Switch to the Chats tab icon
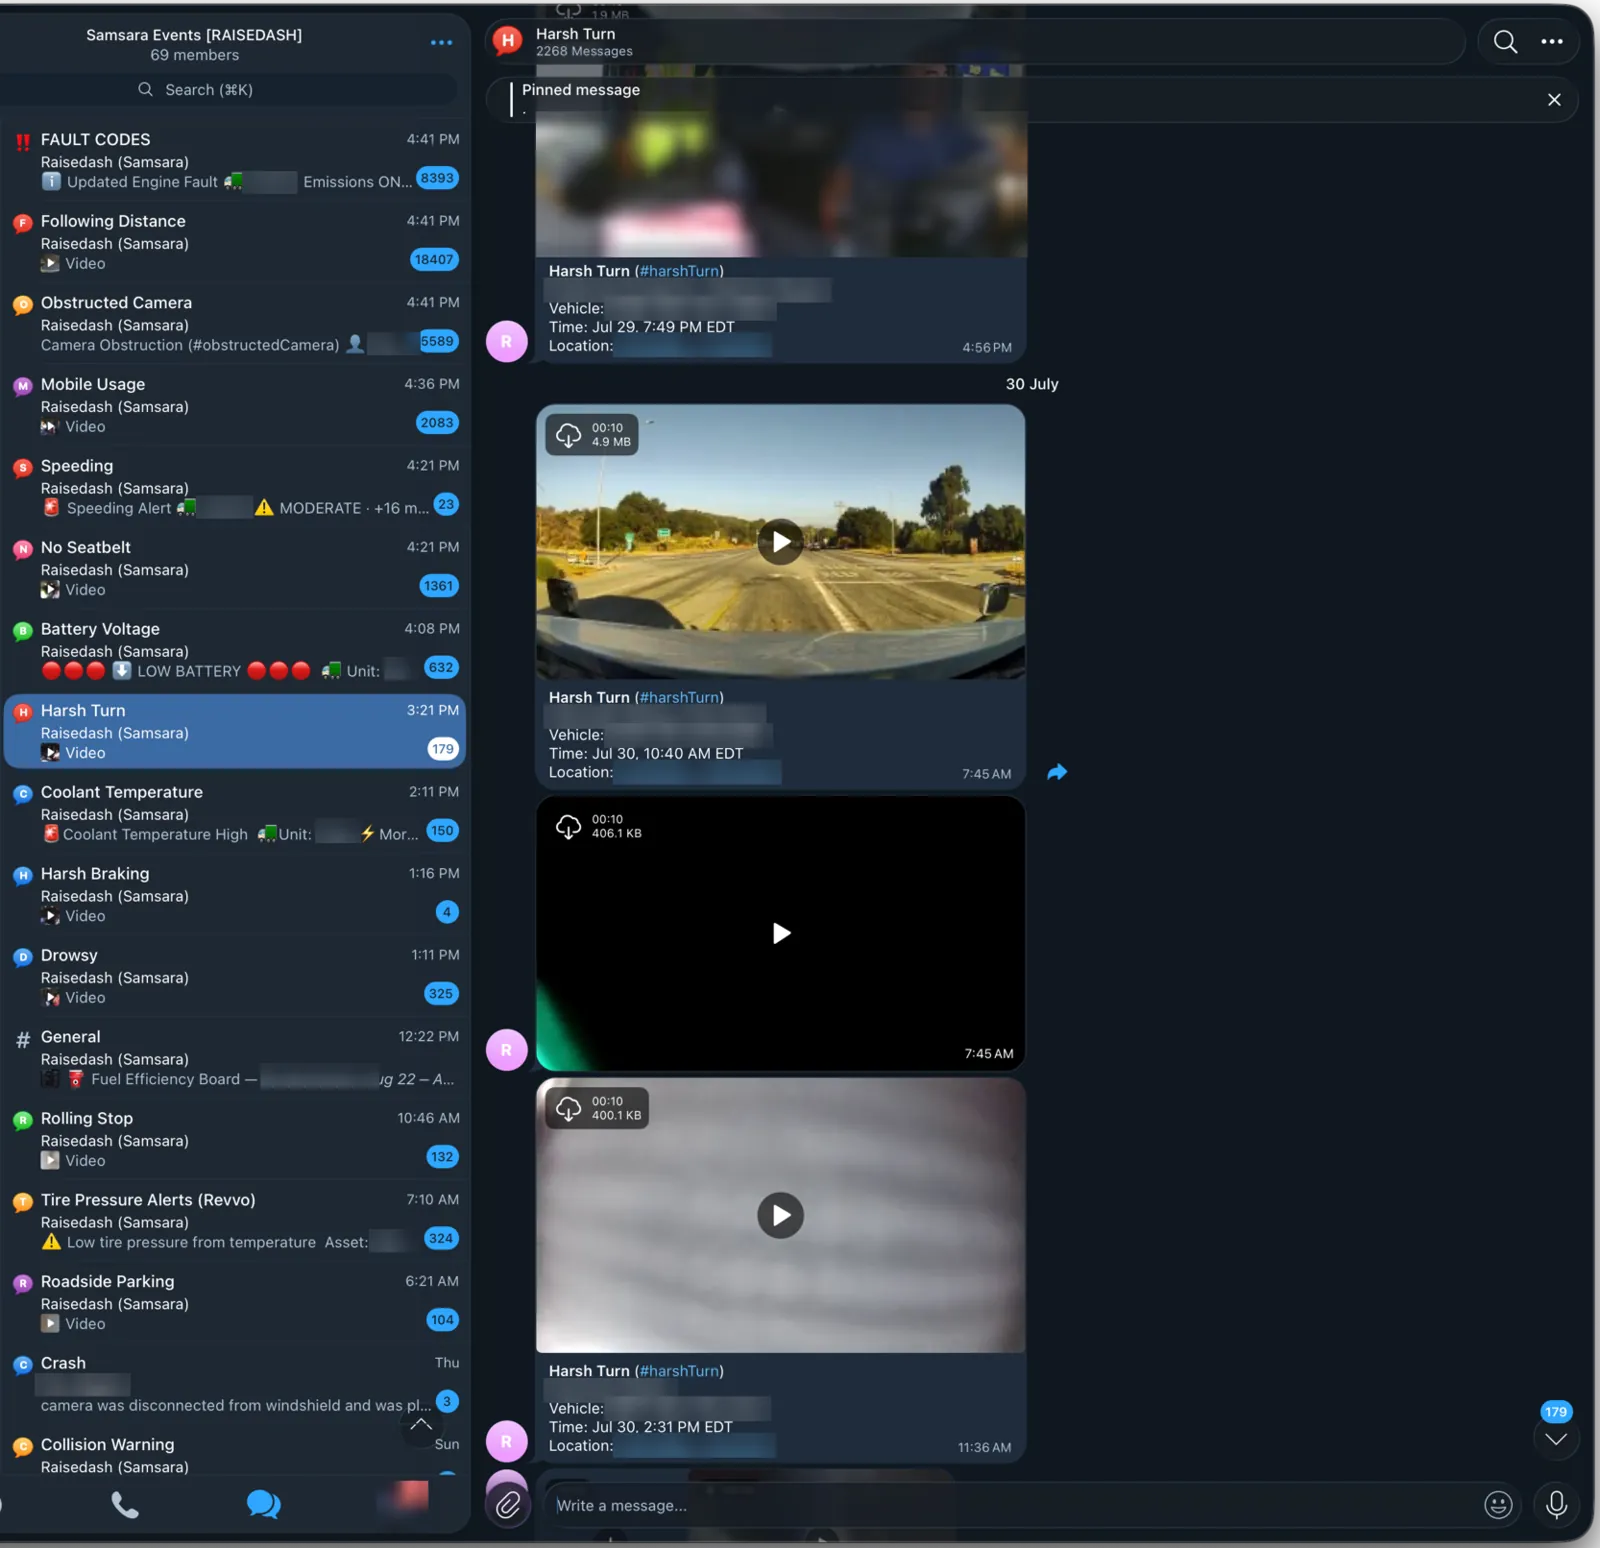The width and height of the screenshot is (1600, 1548). 263,1504
